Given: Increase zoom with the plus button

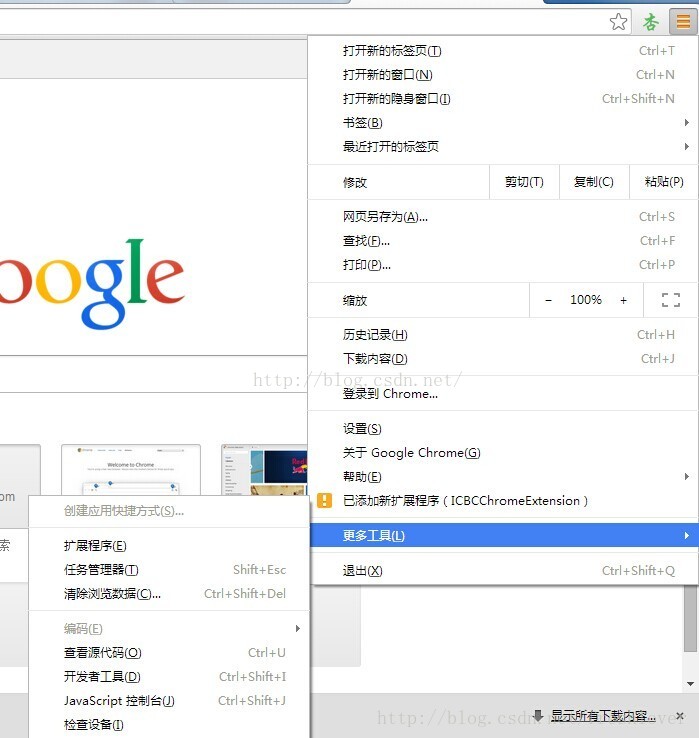Looking at the screenshot, I should click(x=623, y=300).
